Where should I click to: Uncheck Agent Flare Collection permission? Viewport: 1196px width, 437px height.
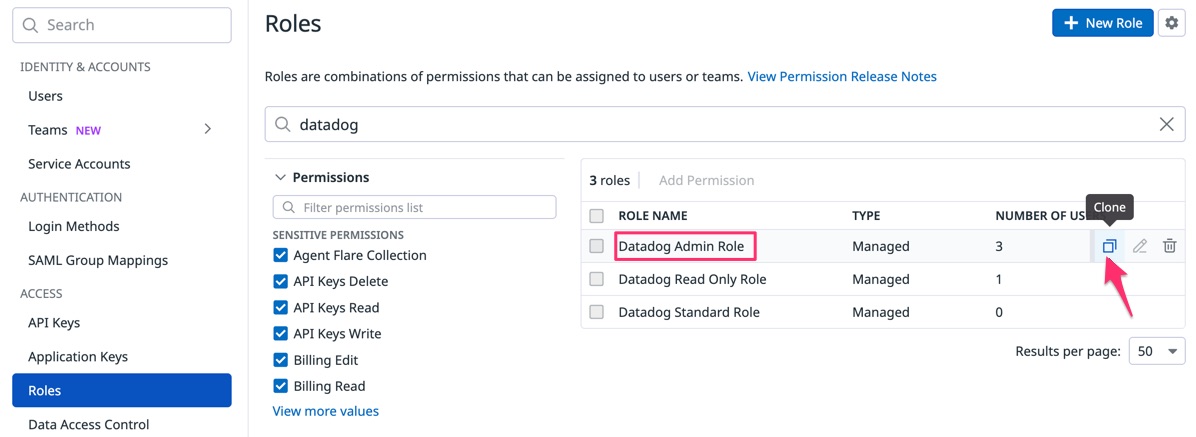(x=281, y=255)
